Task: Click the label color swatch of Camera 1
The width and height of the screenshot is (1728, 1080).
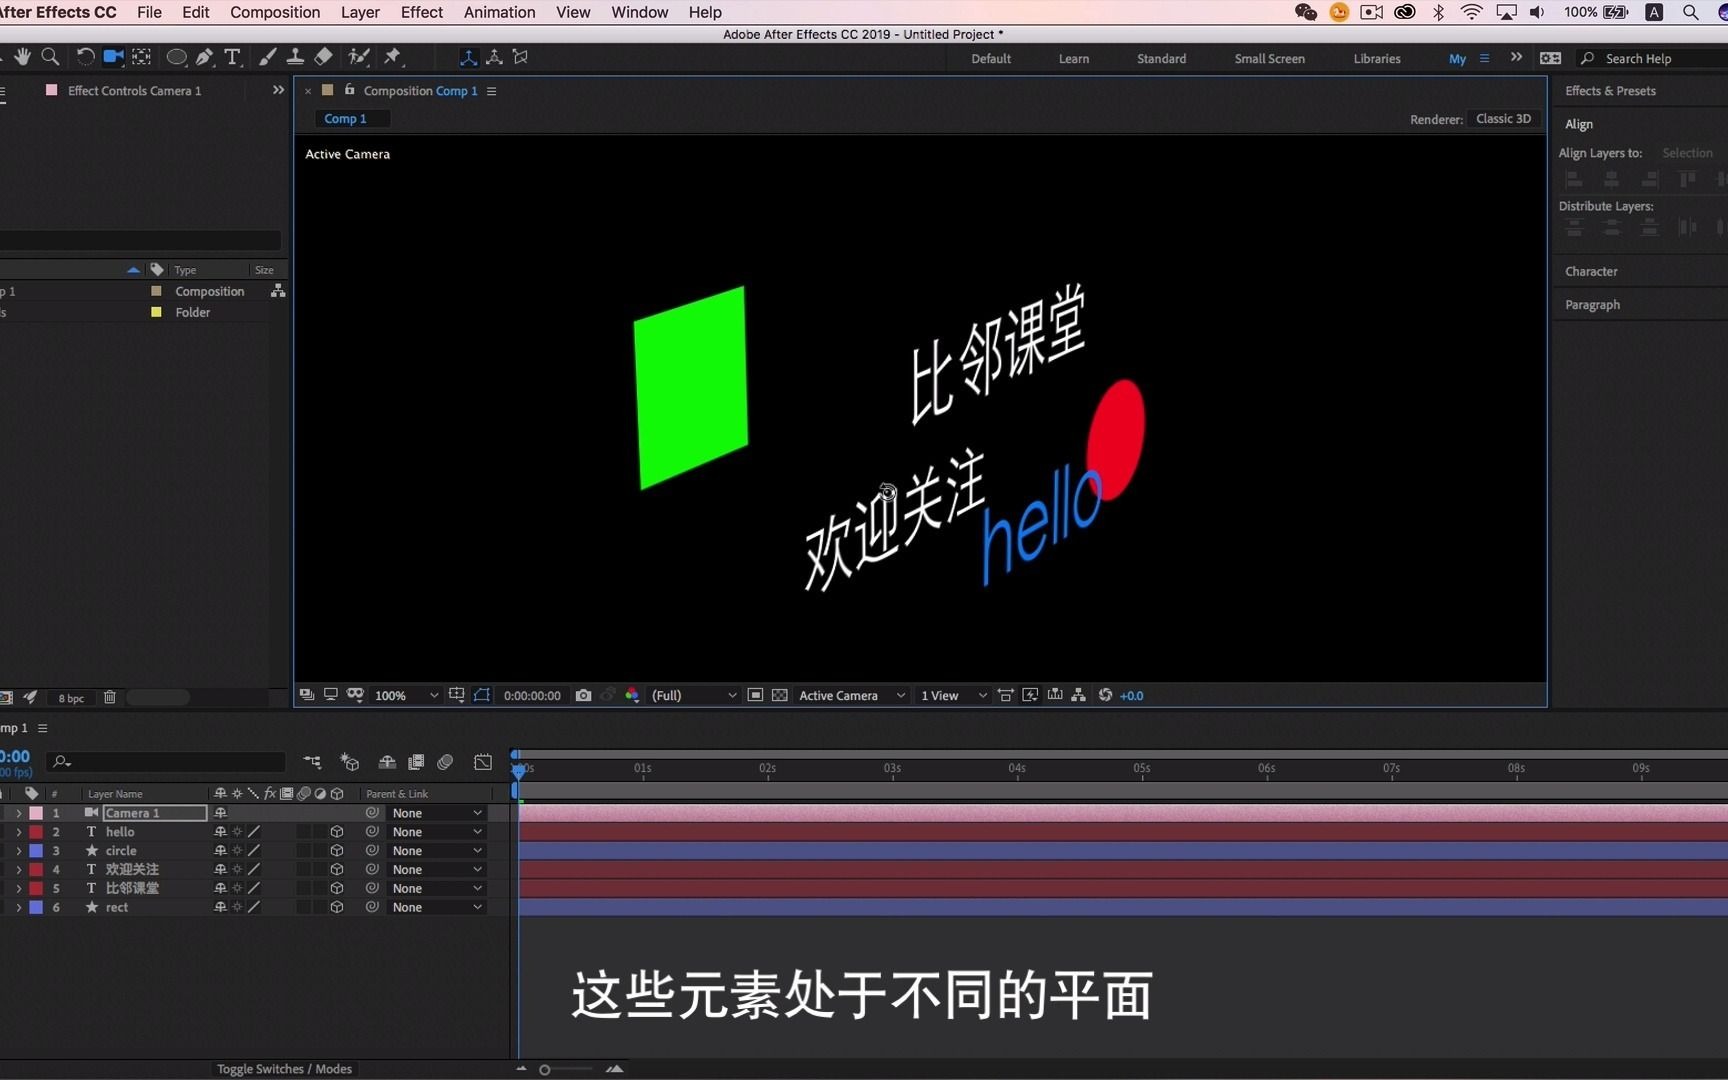Action: point(36,813)
